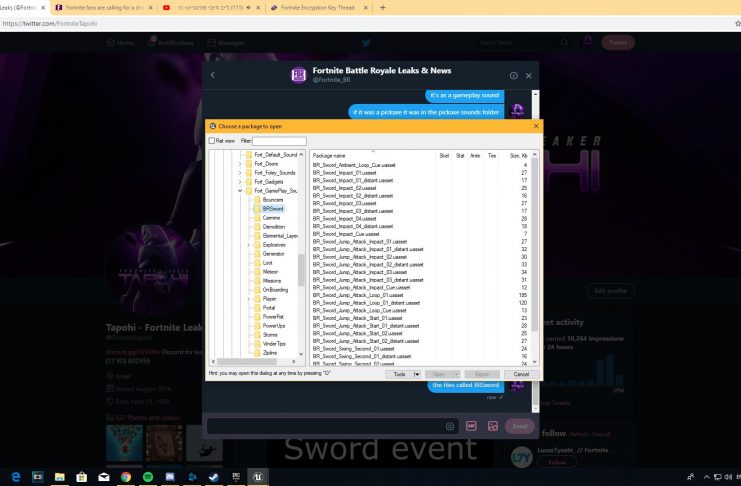Open Unreal Engine viewer taskbar icon
Image resolution: width=741 pixels, height=486 pixels.
coord(258,477)
